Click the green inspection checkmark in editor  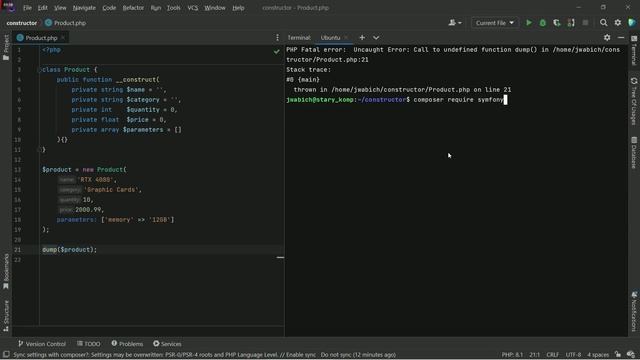tap(277, 51)
